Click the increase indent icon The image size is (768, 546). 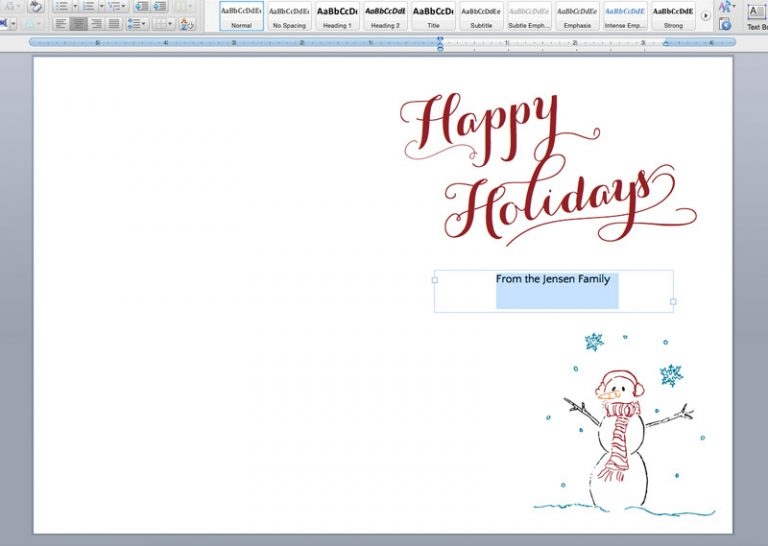159,6
